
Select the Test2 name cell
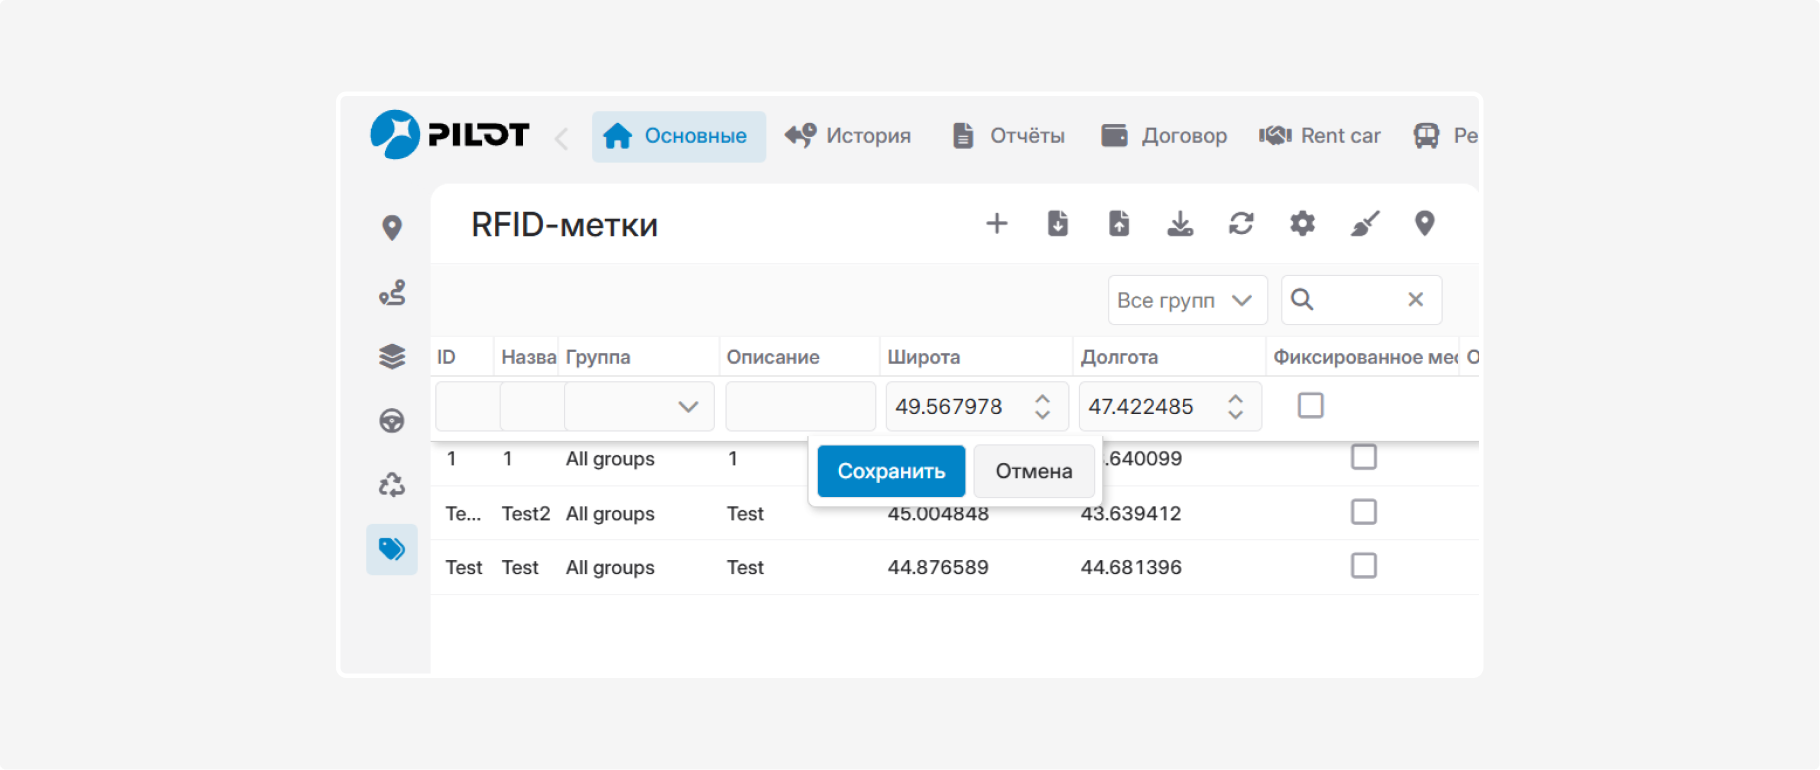(526, 514)
